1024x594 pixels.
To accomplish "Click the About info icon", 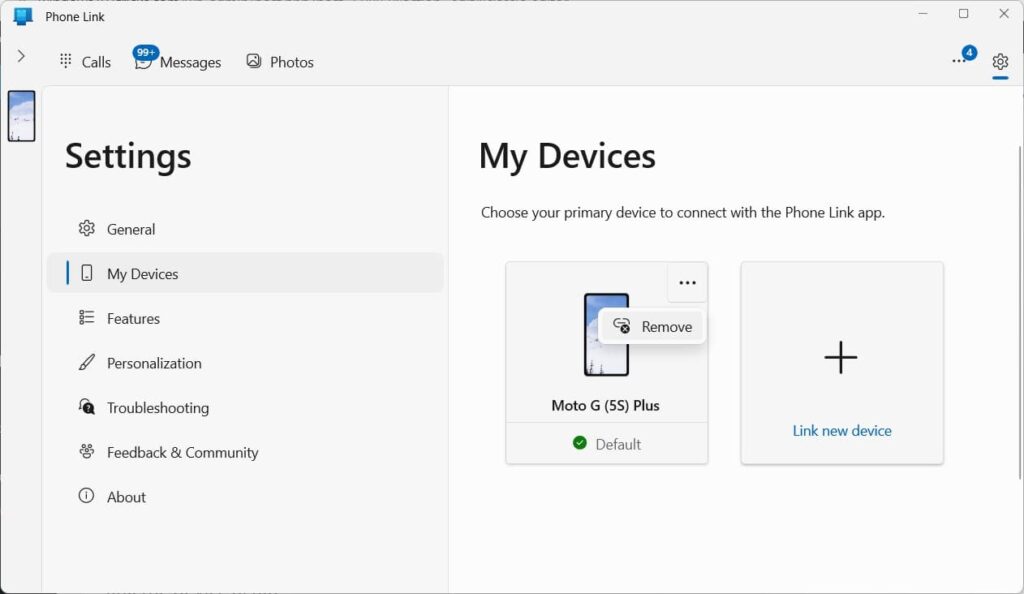I will pos(84,496).
